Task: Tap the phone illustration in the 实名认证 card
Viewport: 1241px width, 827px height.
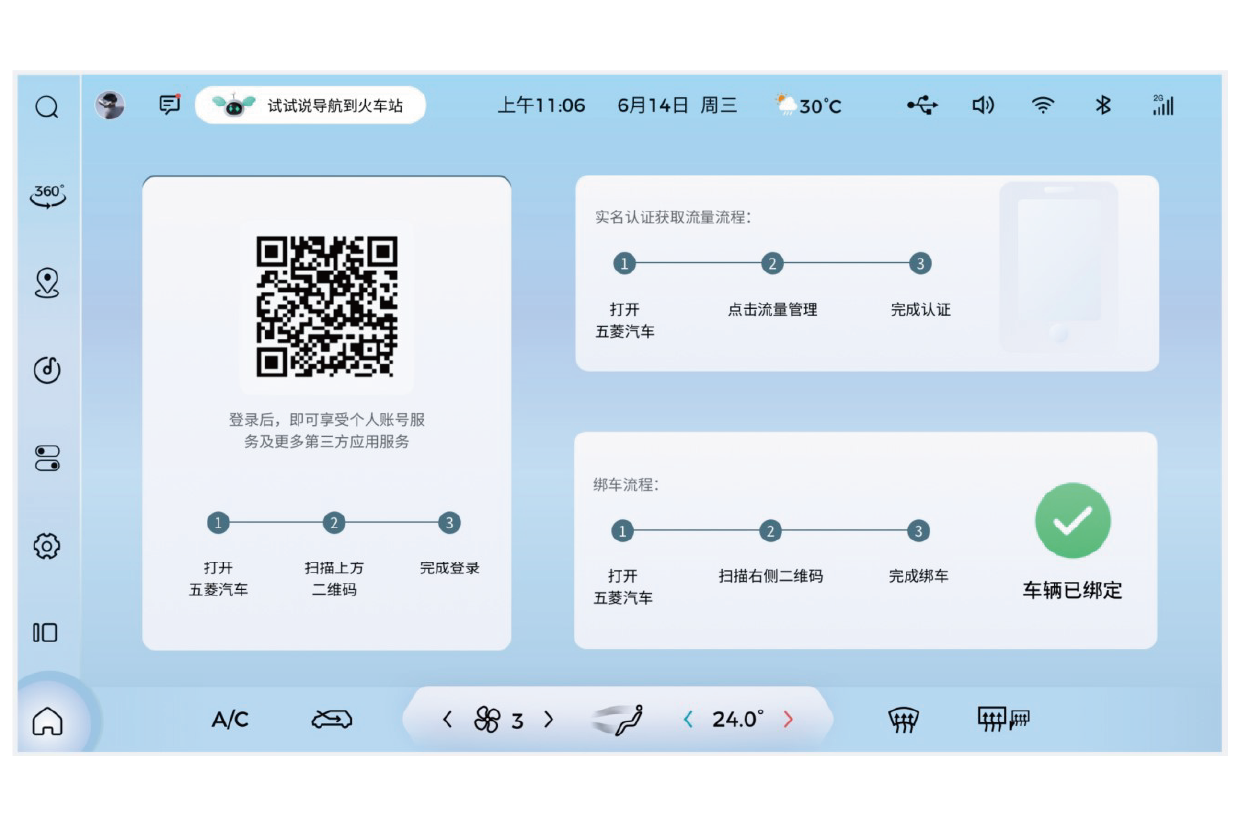Action: [1058, 267]
